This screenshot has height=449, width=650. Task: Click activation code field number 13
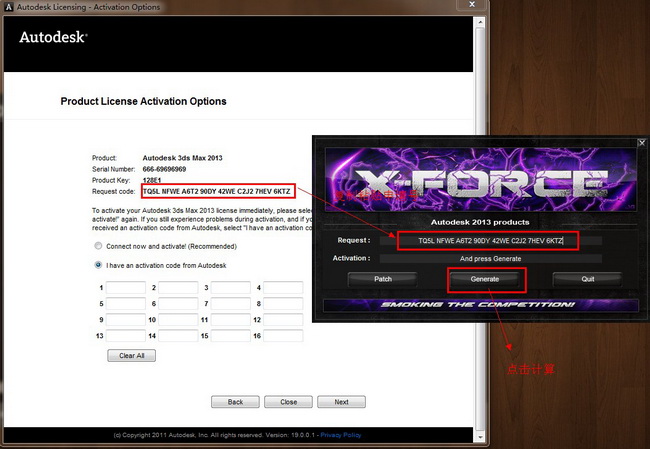126,335
